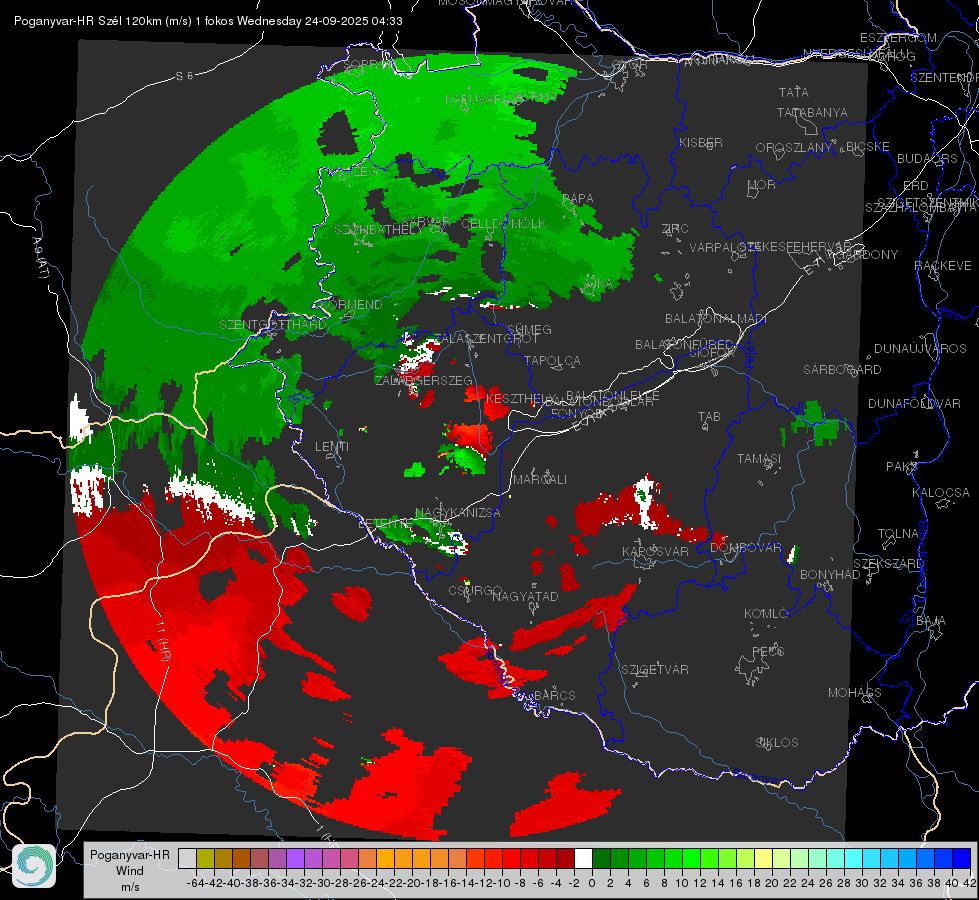Click the SZEKSZARD city label
The image size is (979, 900).
click(x=888, y=563)
